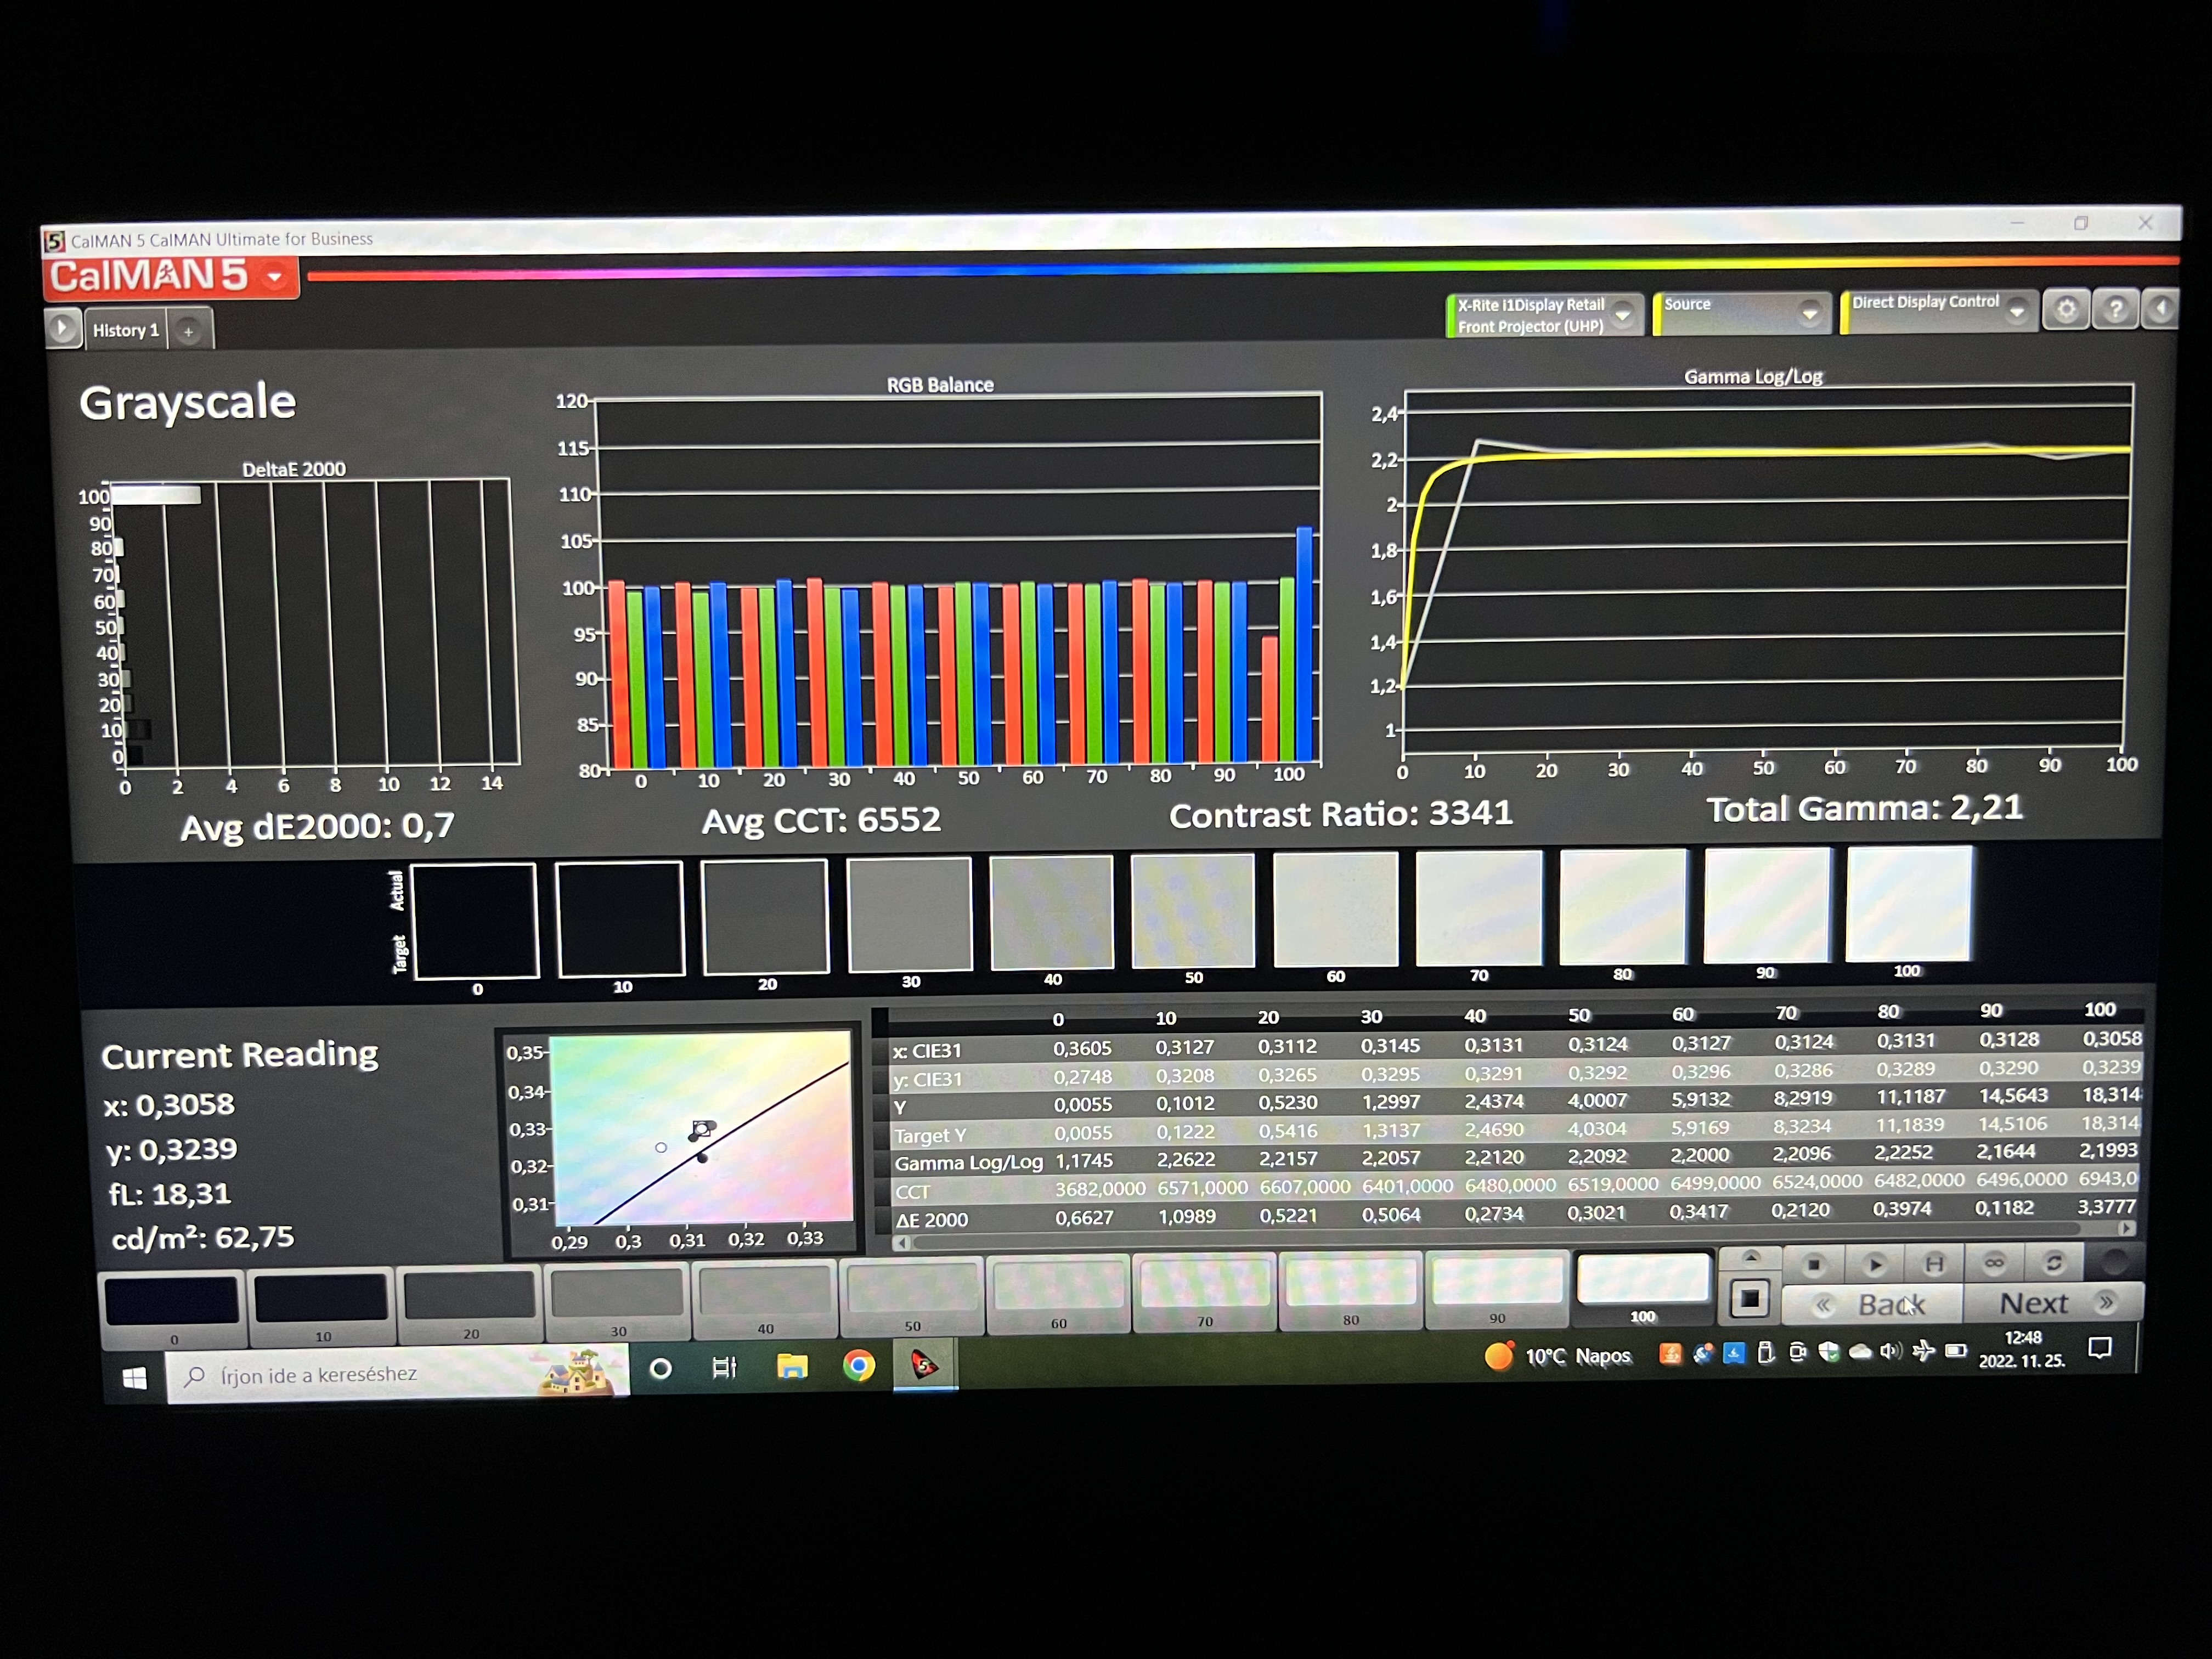Open the Source dropdown
The width and height of the screenshot is (2212, 1659).
tap(1809, 313)
